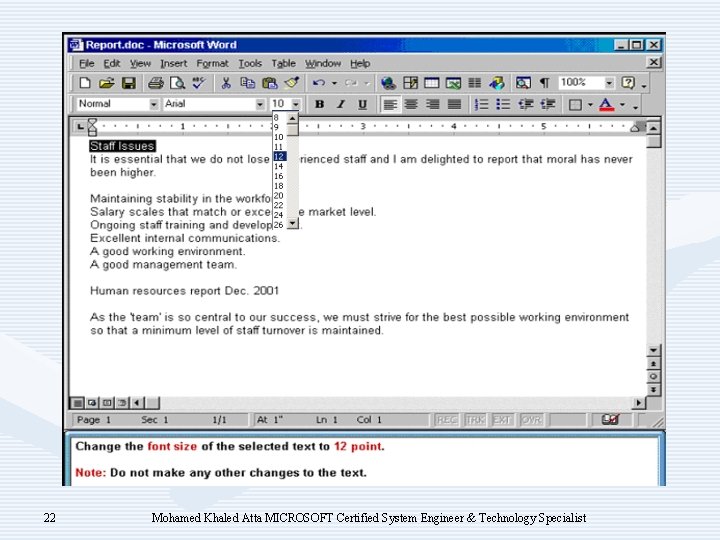
Task: Click the Insert Hyperlink globe icon
Action: pyautogui.click(x=388, y=83)
